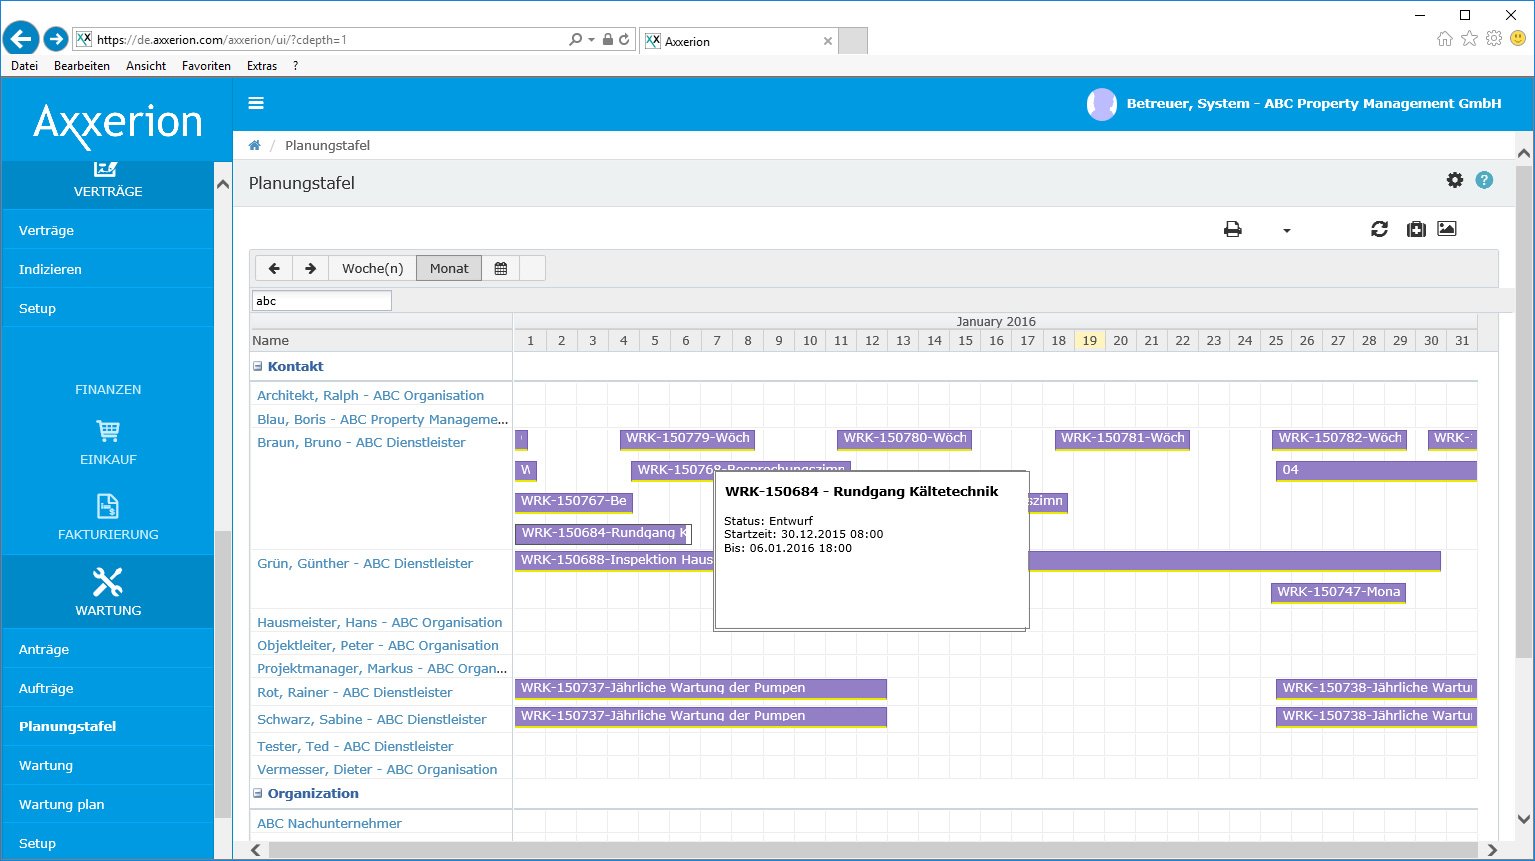Open the Favoriten menu
1535x861 pixels.
[206, 66]
